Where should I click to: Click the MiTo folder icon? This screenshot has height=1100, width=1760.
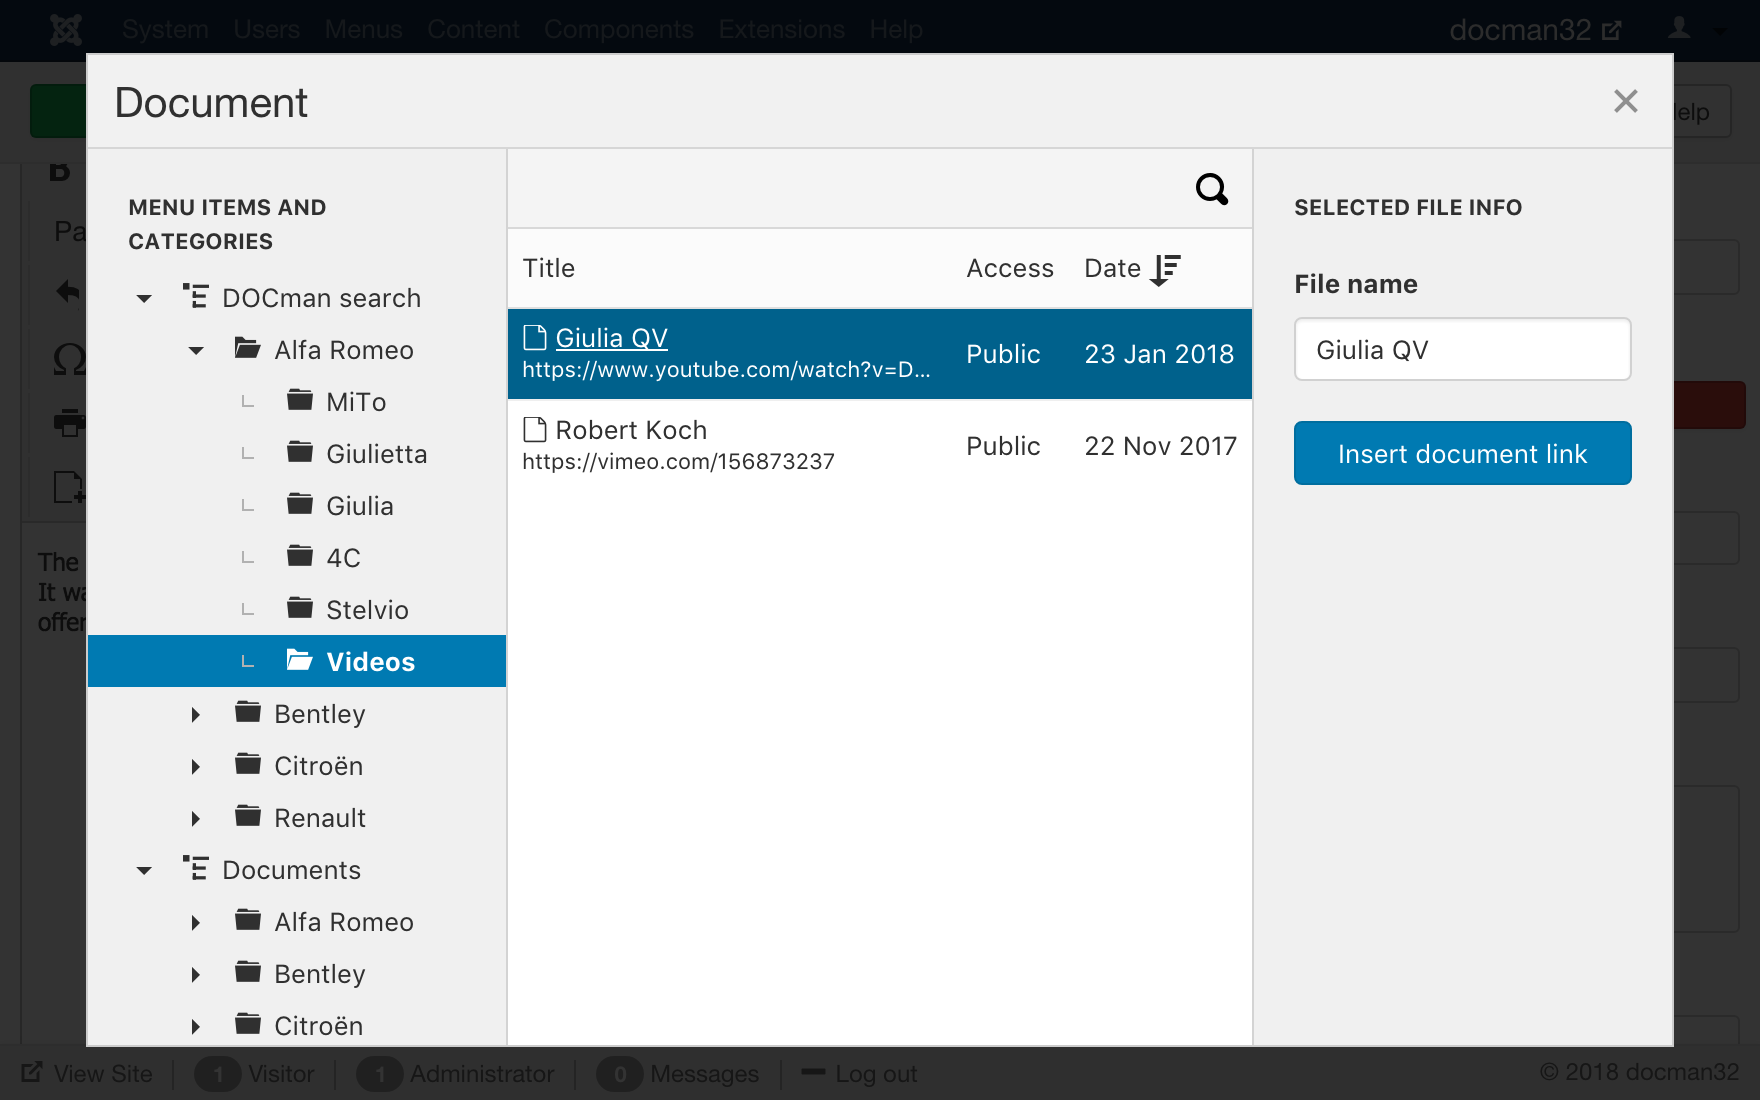tap(300, 401)
